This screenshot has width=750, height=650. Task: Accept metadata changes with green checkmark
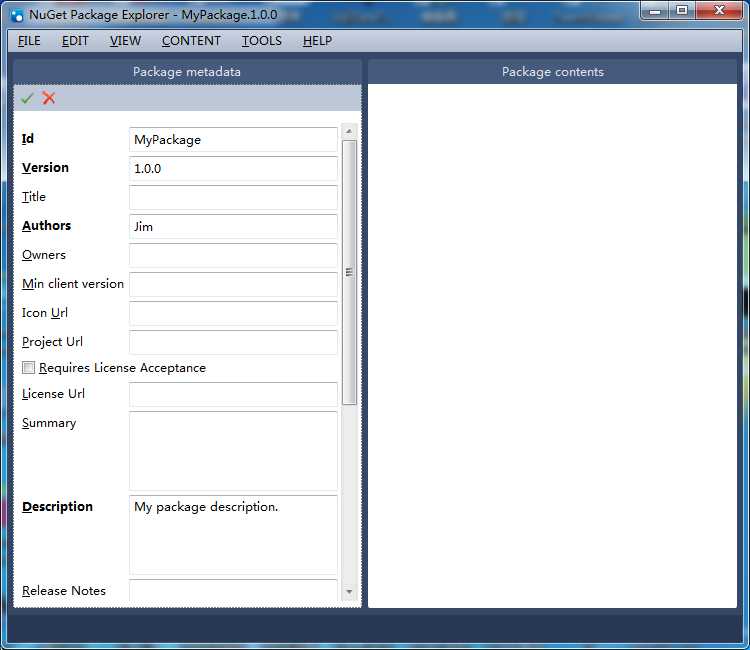pyautogui.click(x=27, y=98)
